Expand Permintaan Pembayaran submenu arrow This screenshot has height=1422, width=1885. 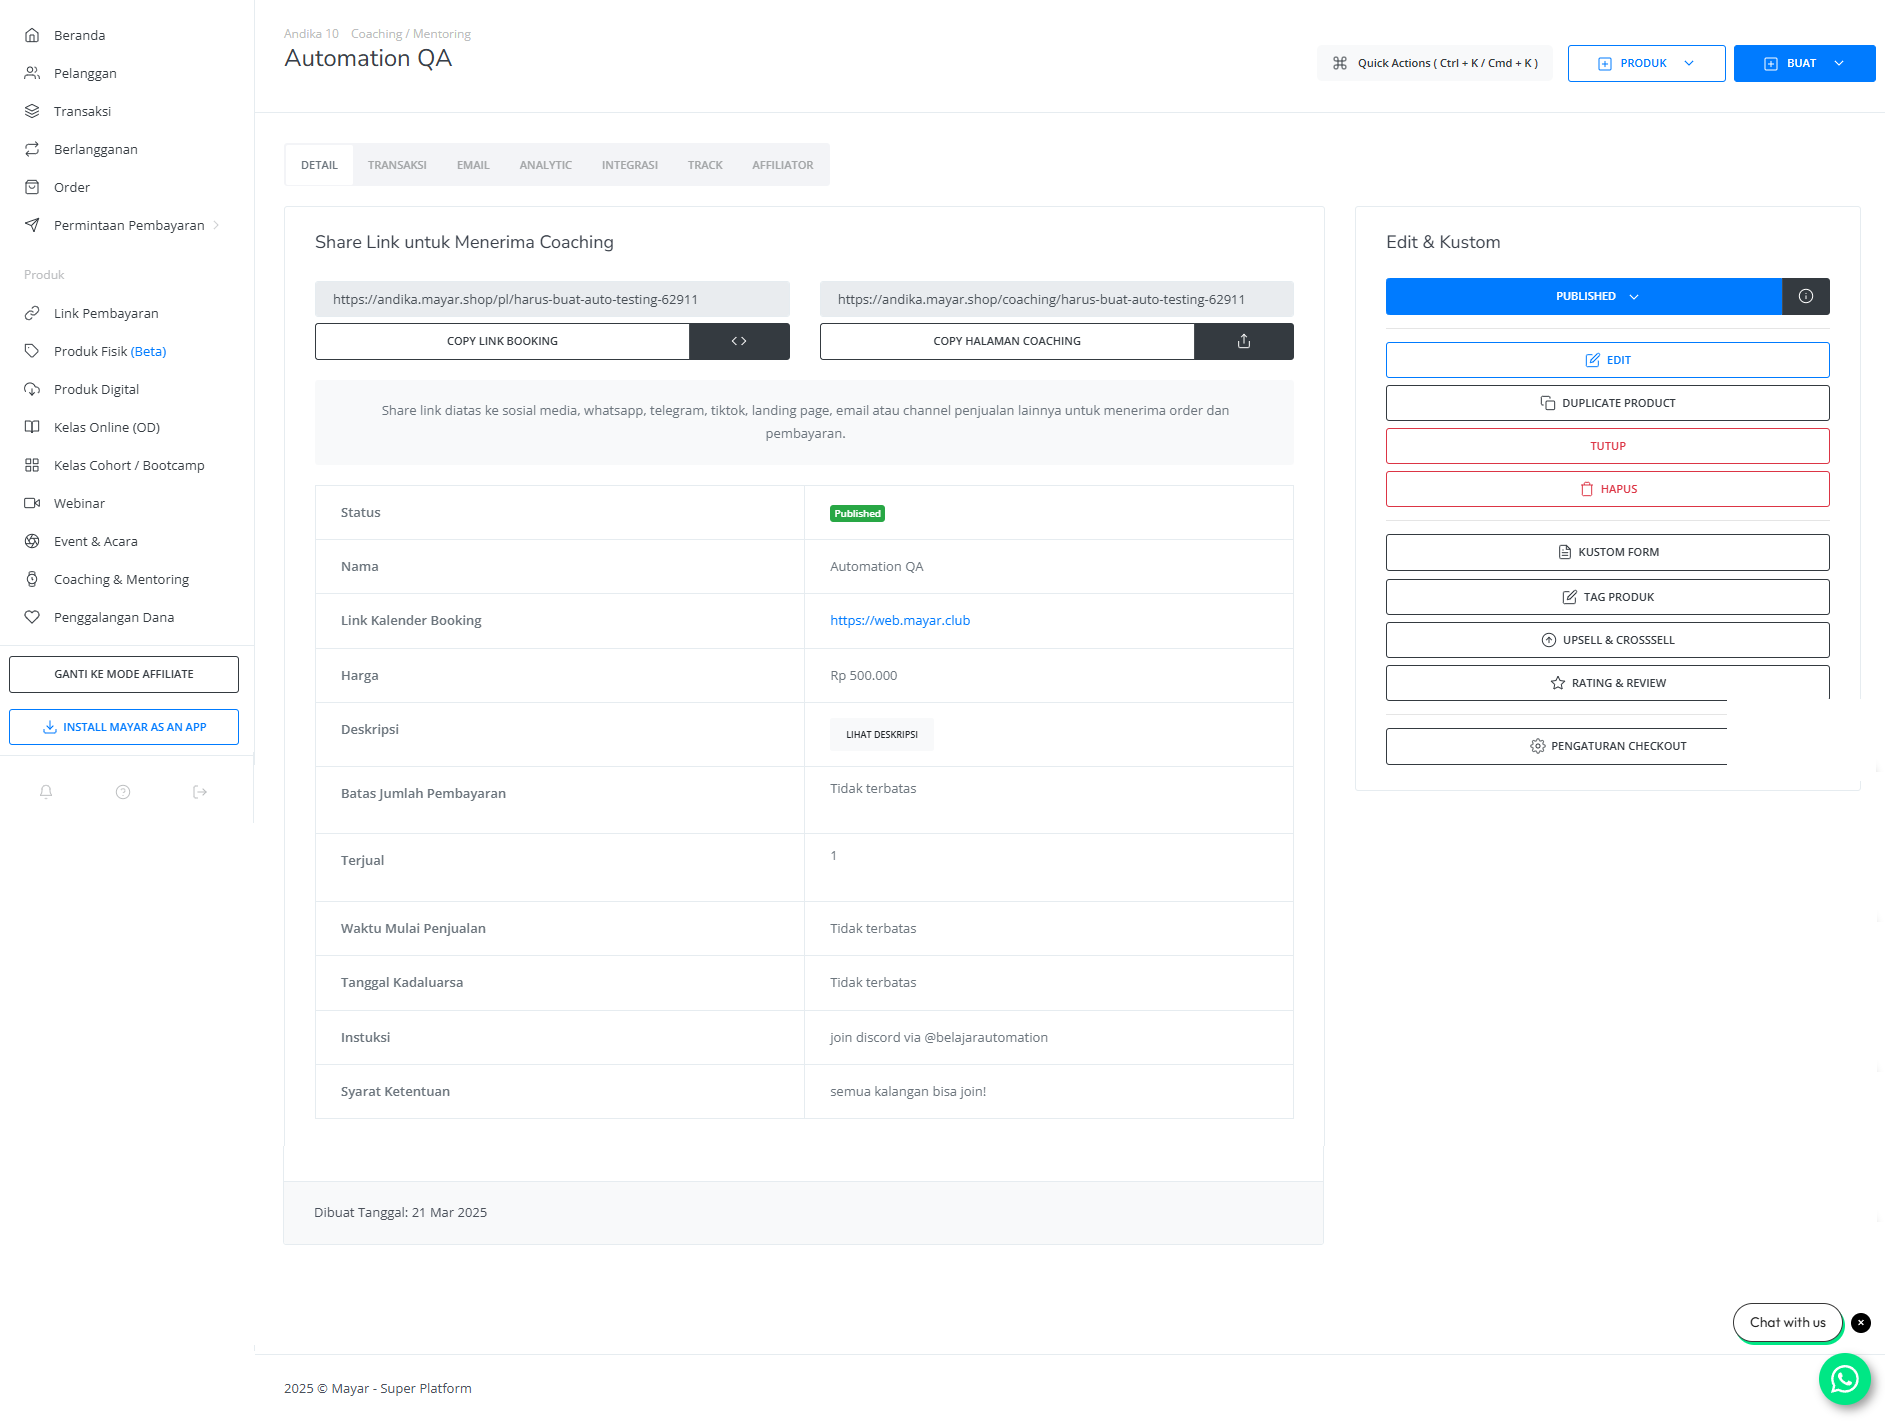click(x=216, y=225)
